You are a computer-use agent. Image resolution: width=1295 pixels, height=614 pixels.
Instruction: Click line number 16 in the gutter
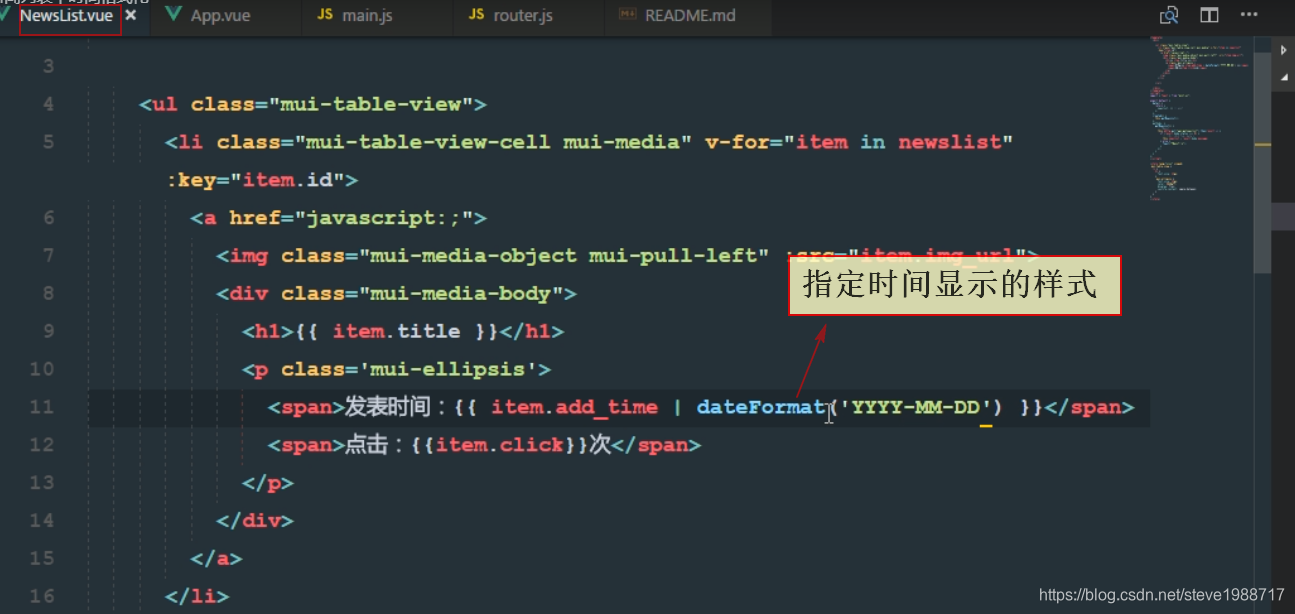coord(42,596)
